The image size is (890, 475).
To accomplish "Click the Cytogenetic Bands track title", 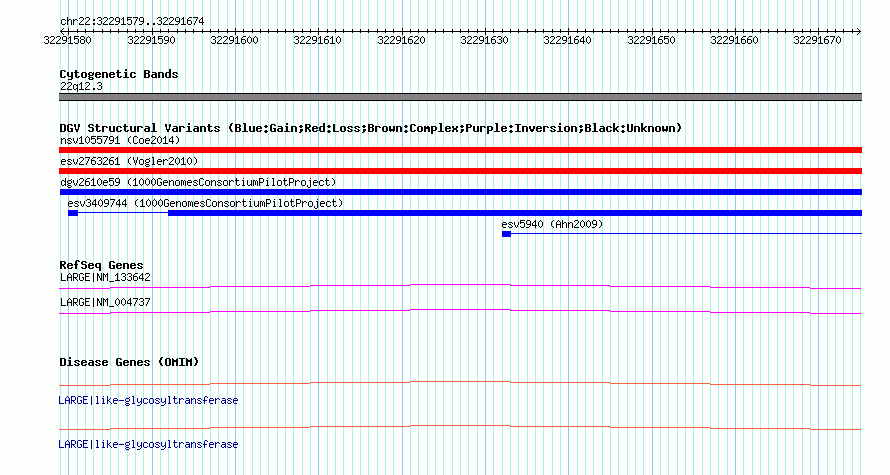I will tap(119, 74).
